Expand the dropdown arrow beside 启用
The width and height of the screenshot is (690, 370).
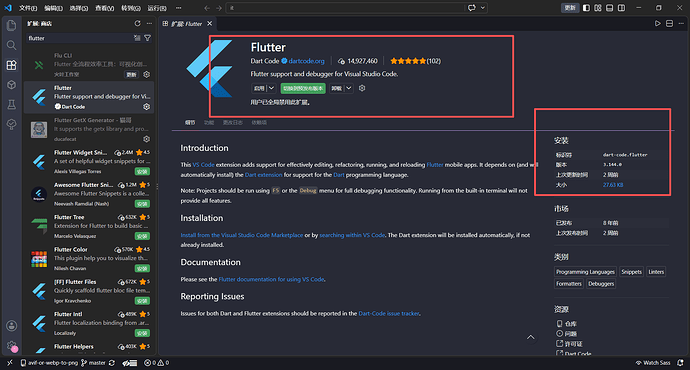point(272,88)
